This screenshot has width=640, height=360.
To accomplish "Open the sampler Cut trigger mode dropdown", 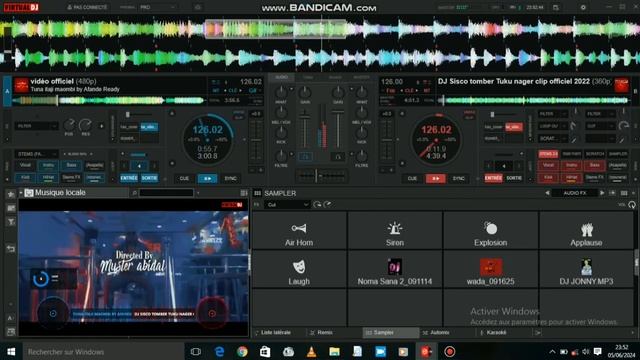I will coord(288,204).
